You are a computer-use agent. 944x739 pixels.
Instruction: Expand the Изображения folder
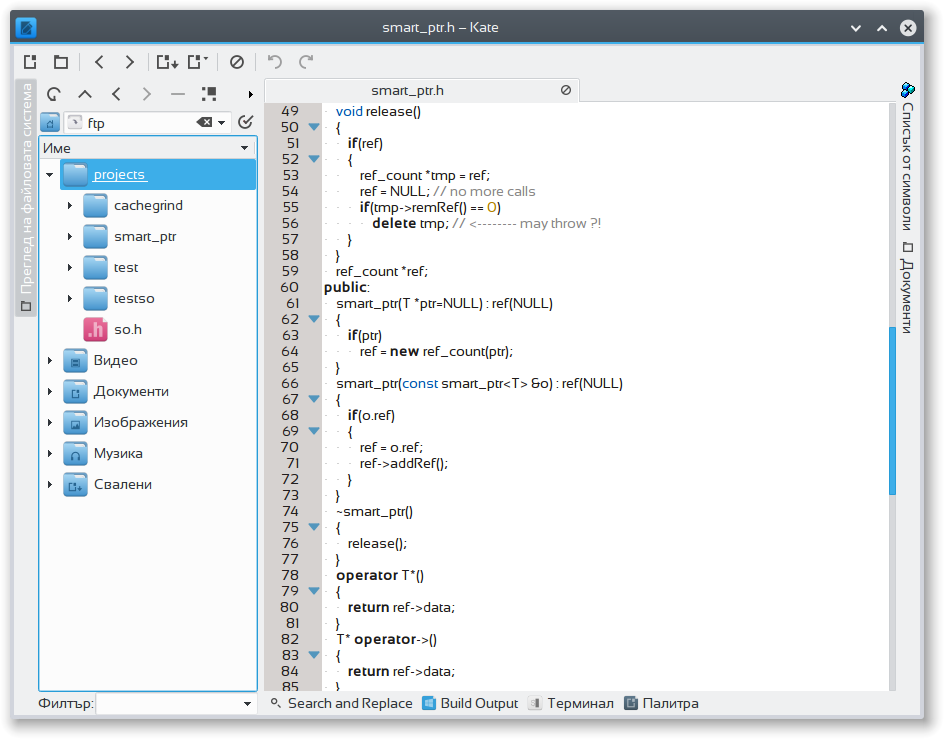click(49, 423)
